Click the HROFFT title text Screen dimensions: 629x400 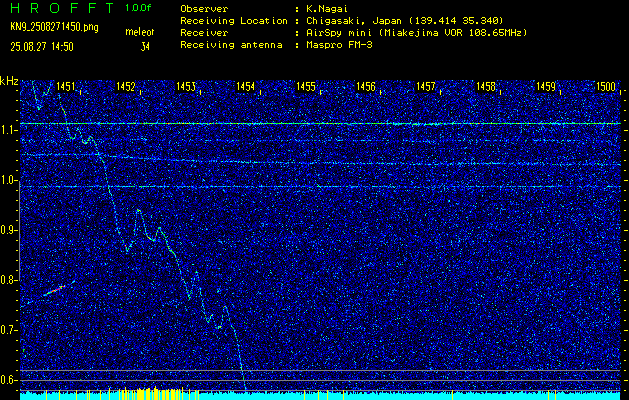point(62,8)
